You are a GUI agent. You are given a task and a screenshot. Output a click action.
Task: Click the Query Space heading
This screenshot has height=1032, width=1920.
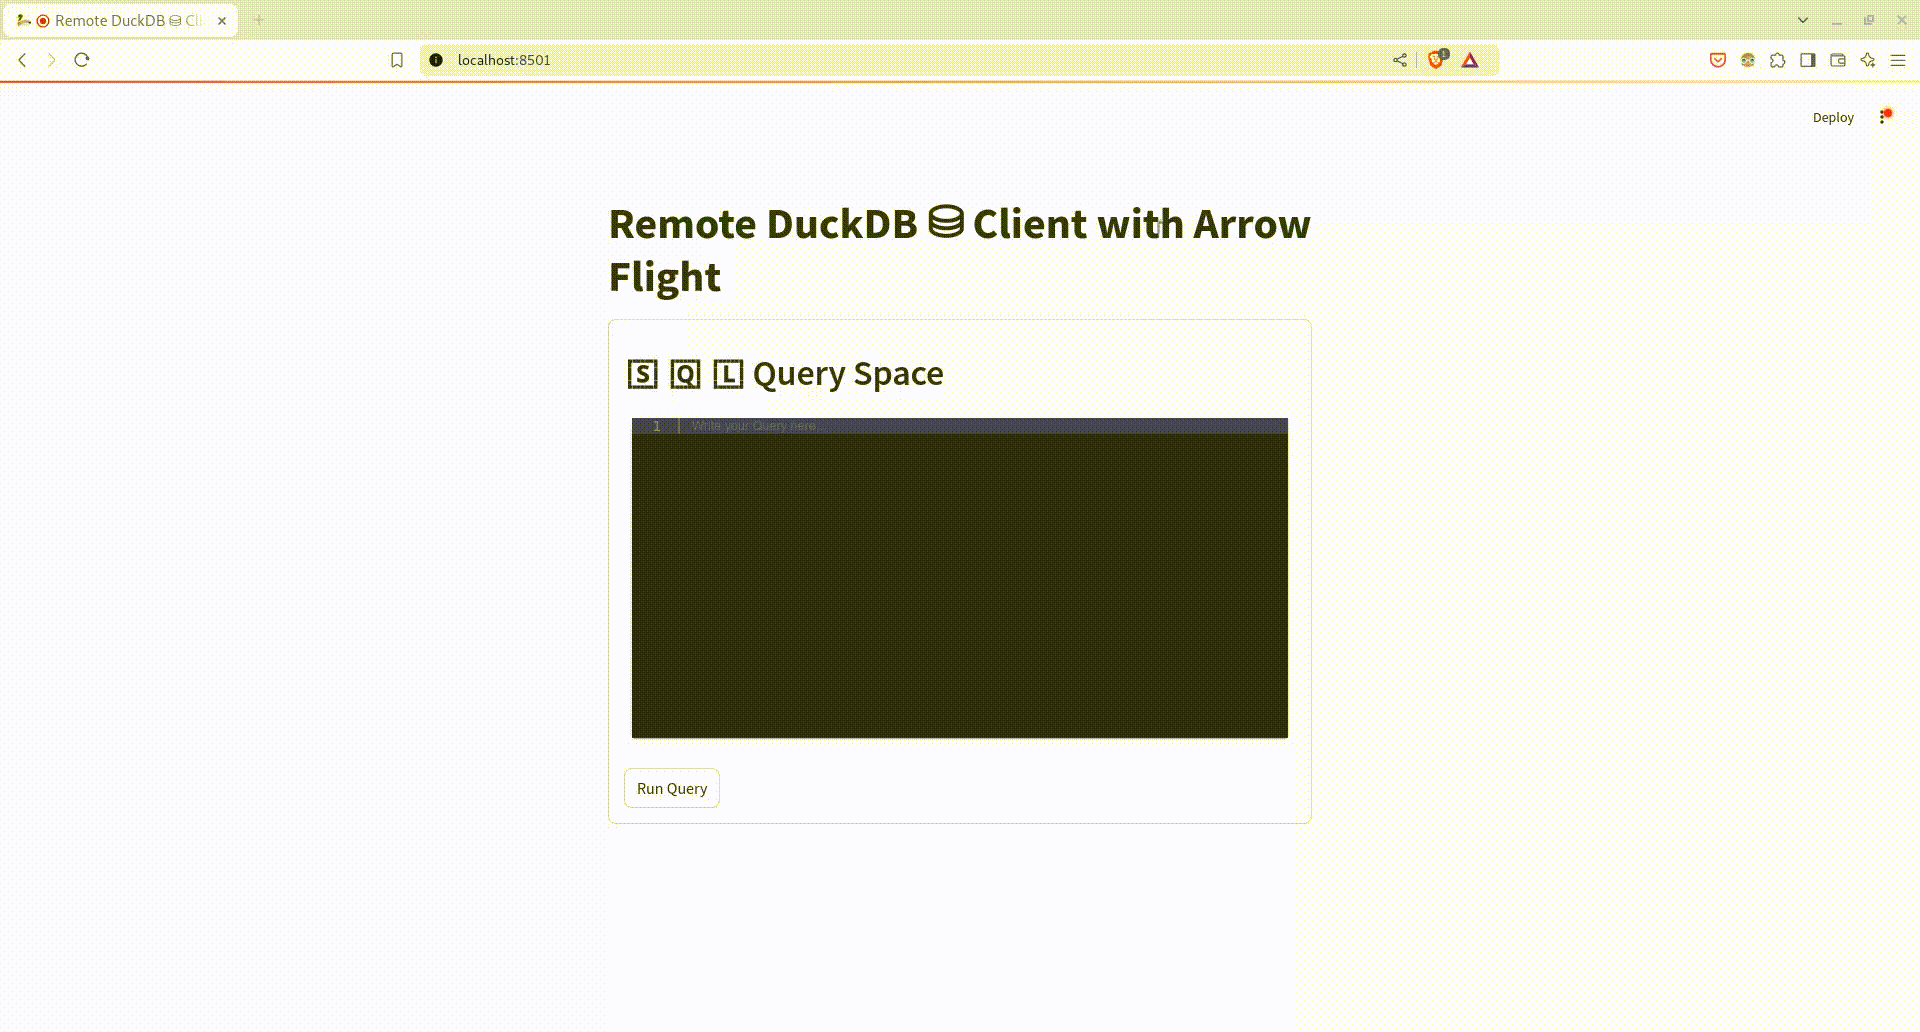tap(786, 373)
